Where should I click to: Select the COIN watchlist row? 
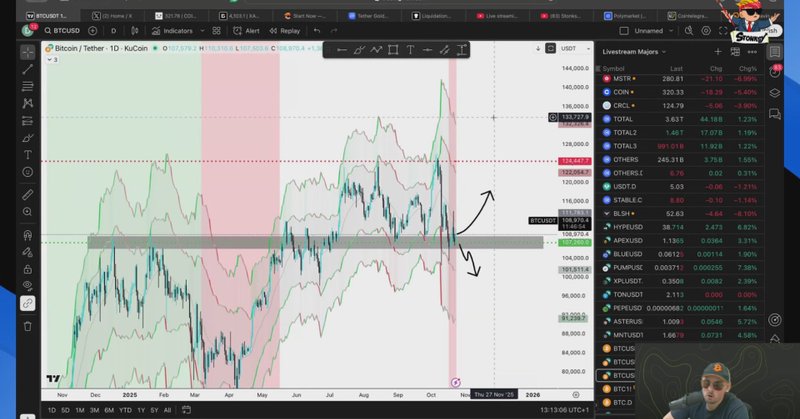[680, 92]
